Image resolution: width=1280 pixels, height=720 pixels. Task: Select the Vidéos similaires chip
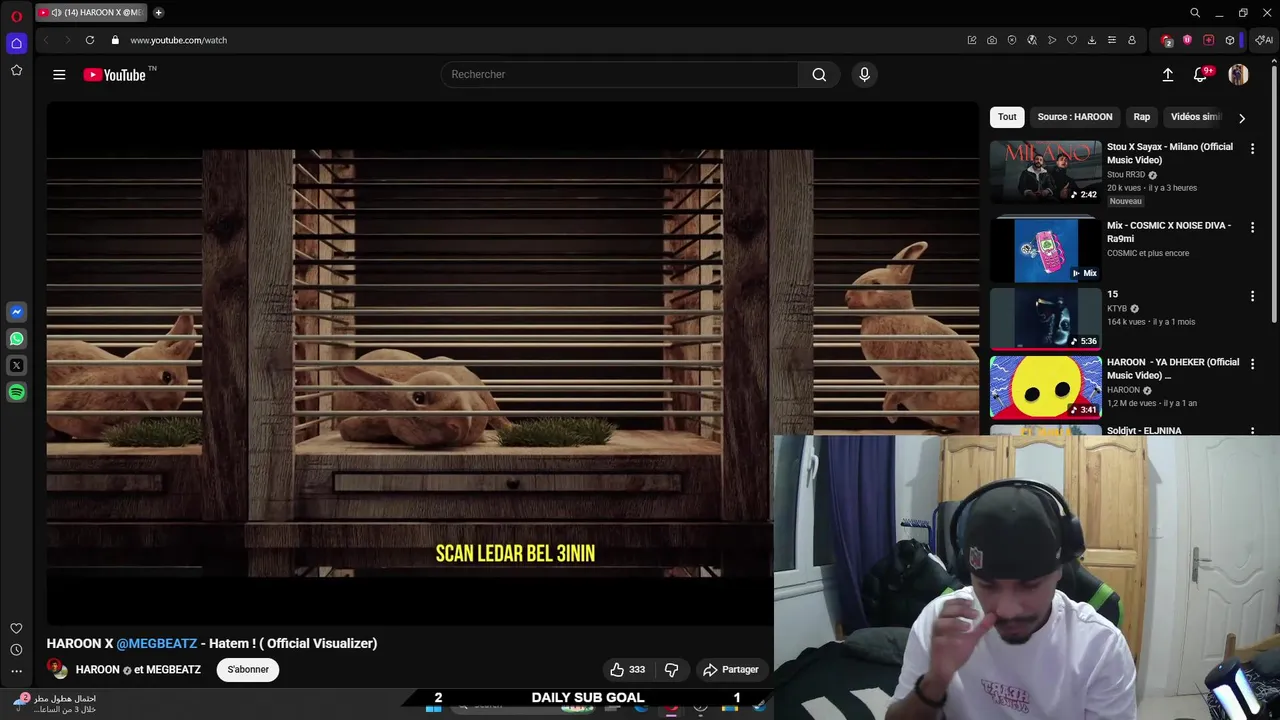tap(1196, 117)
